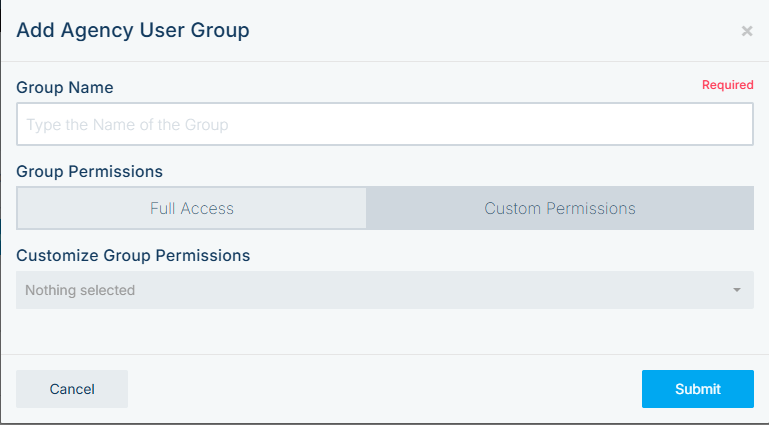The width and height of the screenshot is (769, 425).
Task: Click the red Required indicator
Action: point(727,85)
